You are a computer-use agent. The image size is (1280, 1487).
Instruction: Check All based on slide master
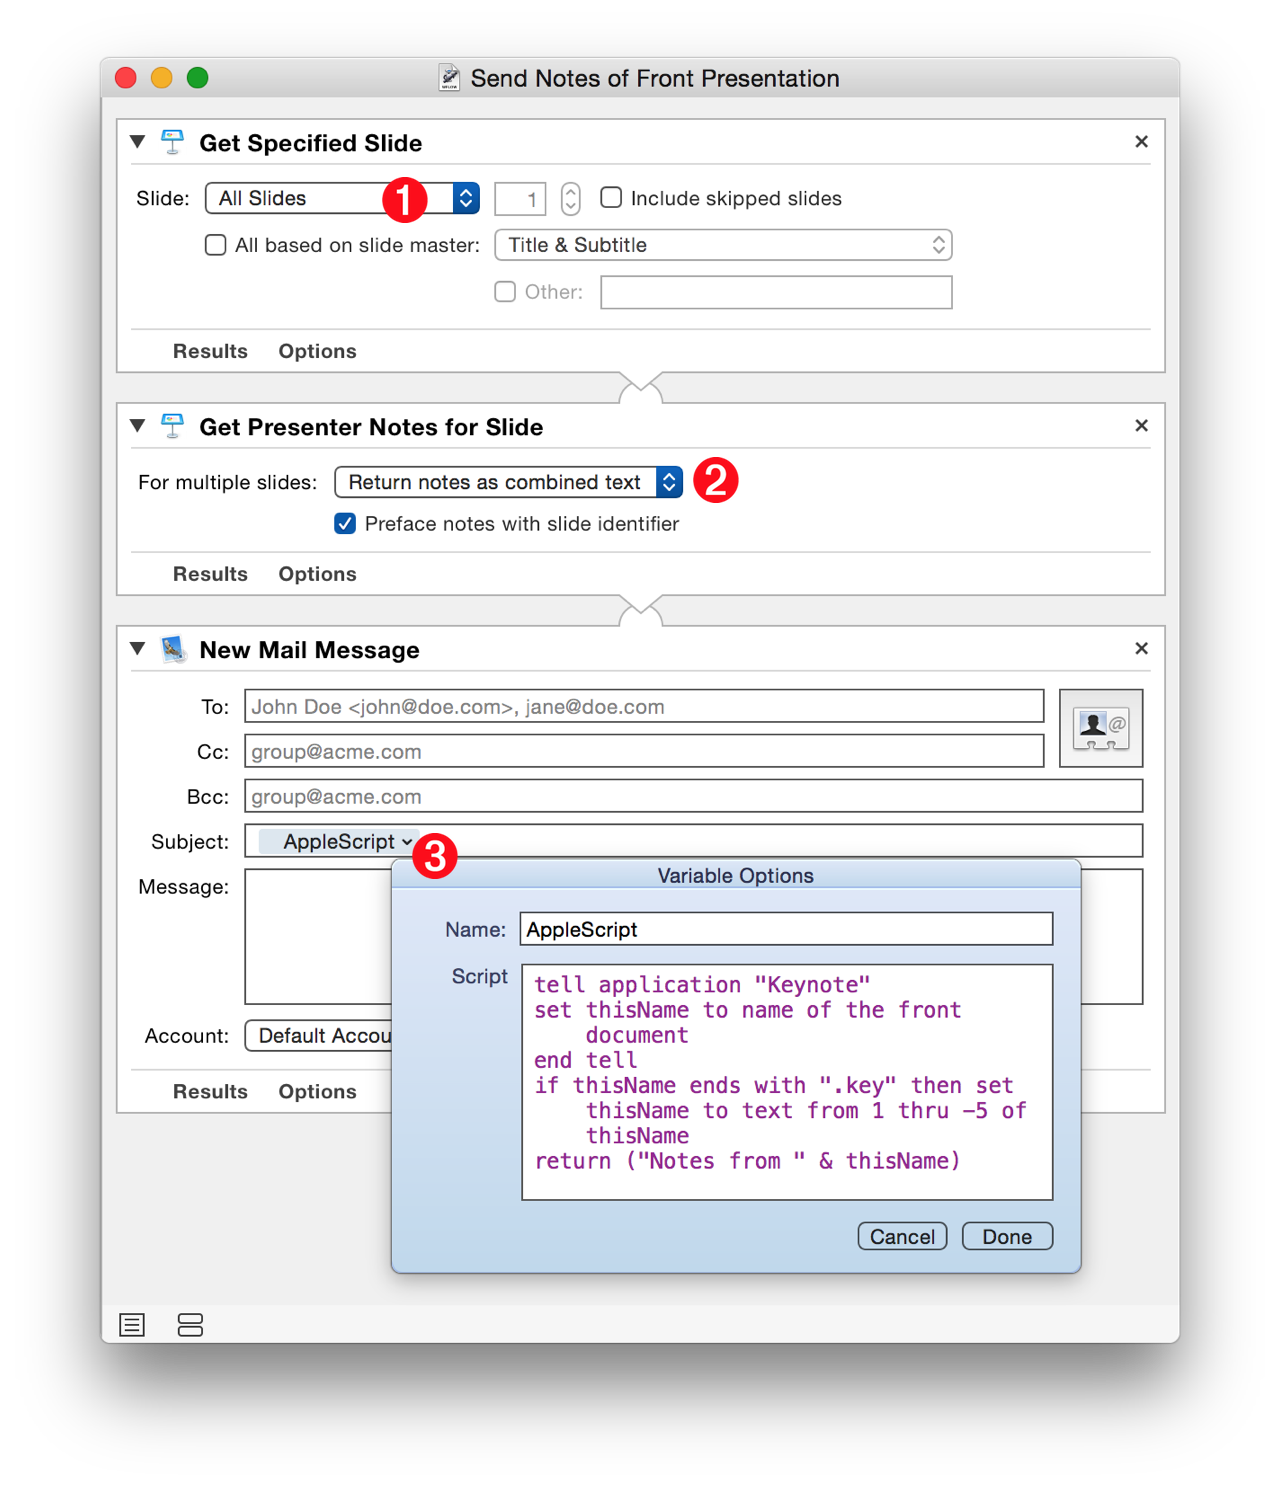coord(215,245)
